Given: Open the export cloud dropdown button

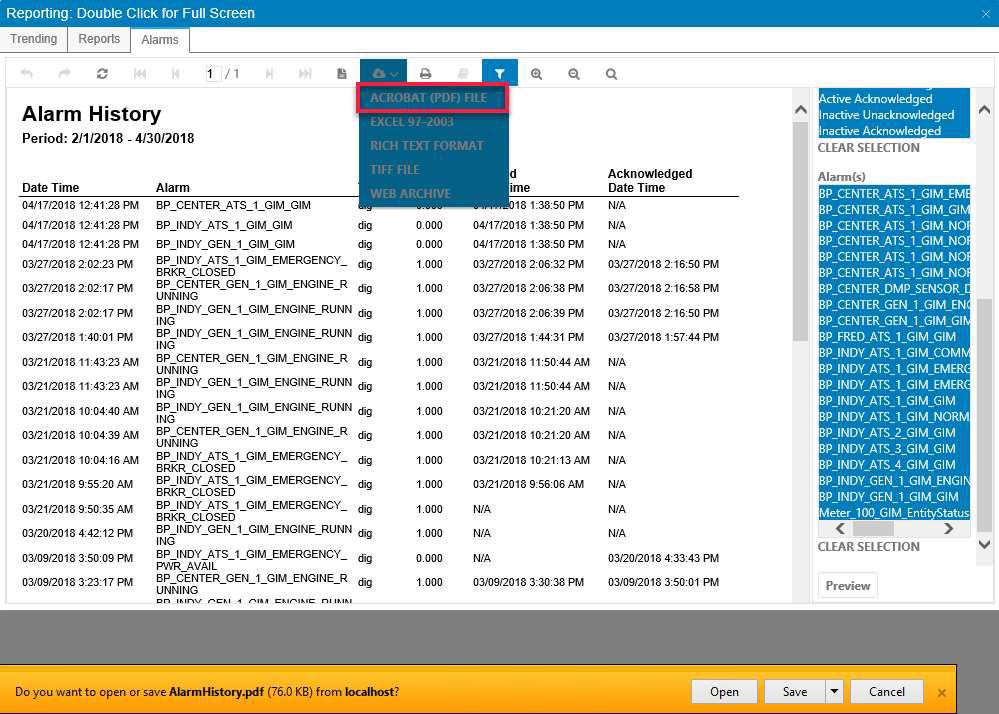Looking at the screenshot, I should 384,73.
